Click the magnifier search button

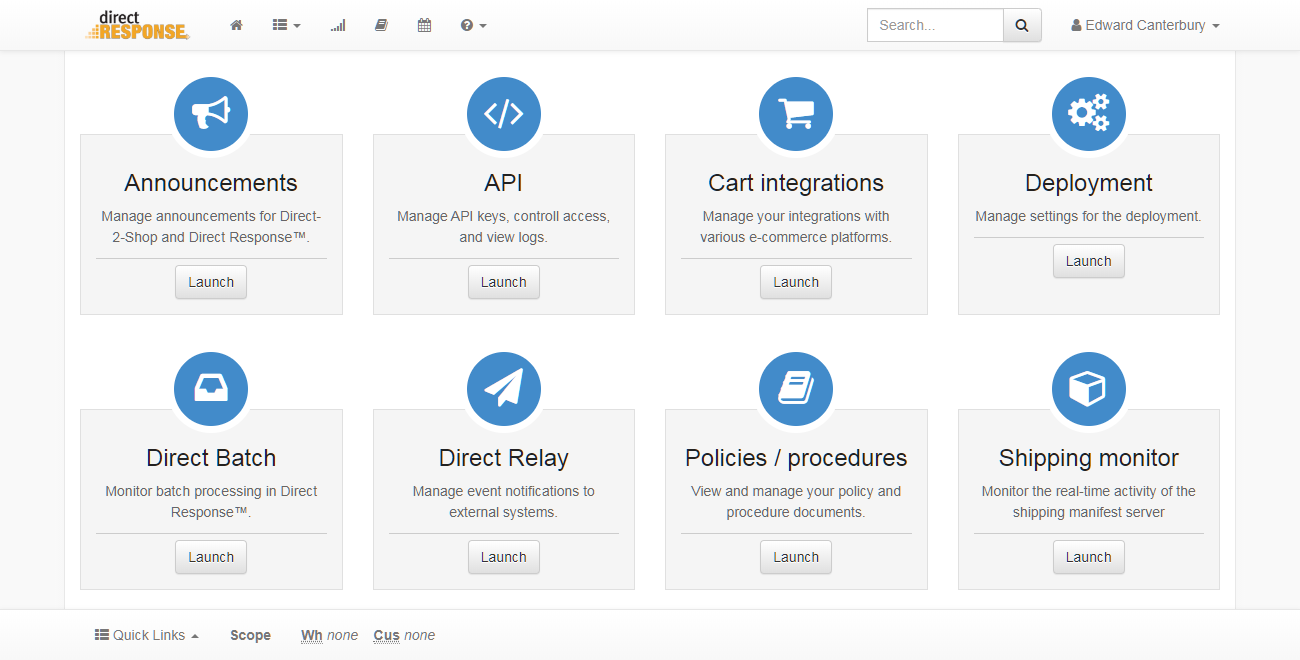pos(1022,25)
